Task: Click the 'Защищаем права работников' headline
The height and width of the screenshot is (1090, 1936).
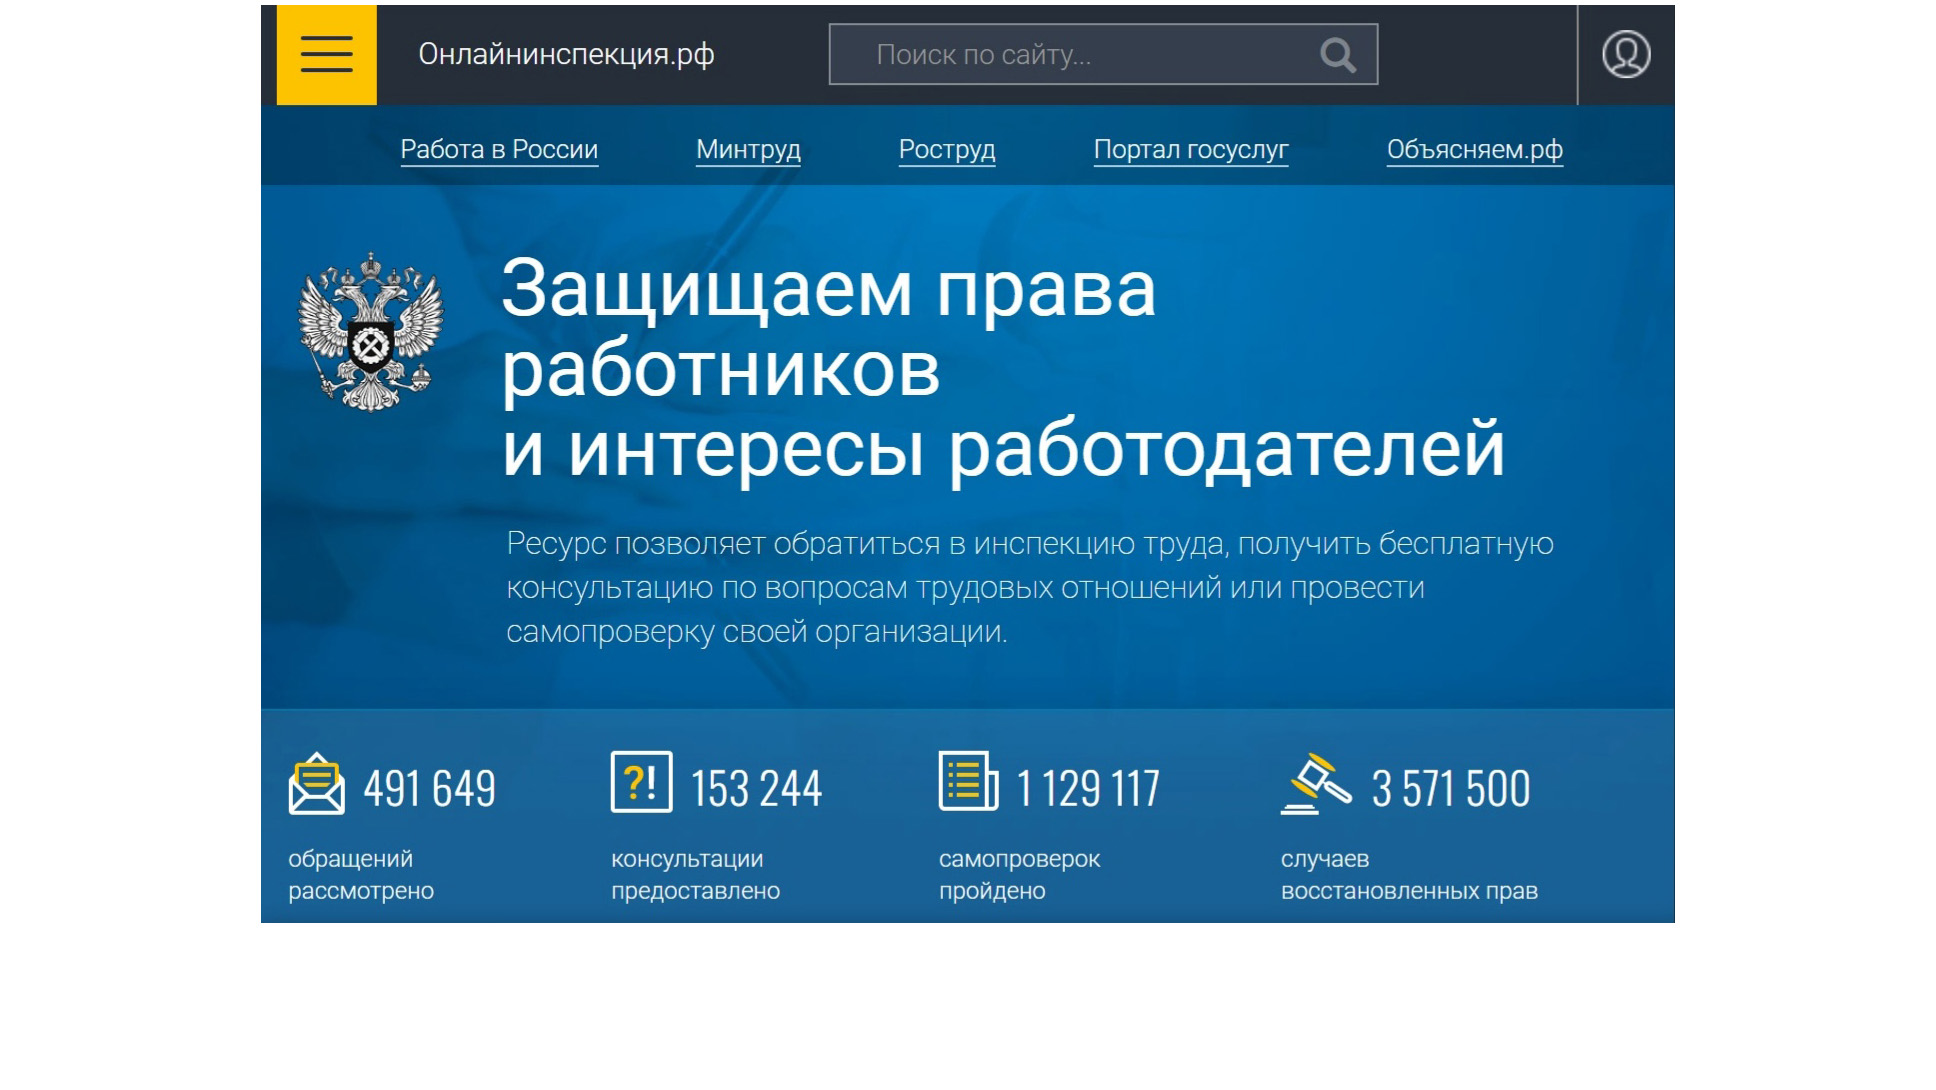Action: point(828,330)
